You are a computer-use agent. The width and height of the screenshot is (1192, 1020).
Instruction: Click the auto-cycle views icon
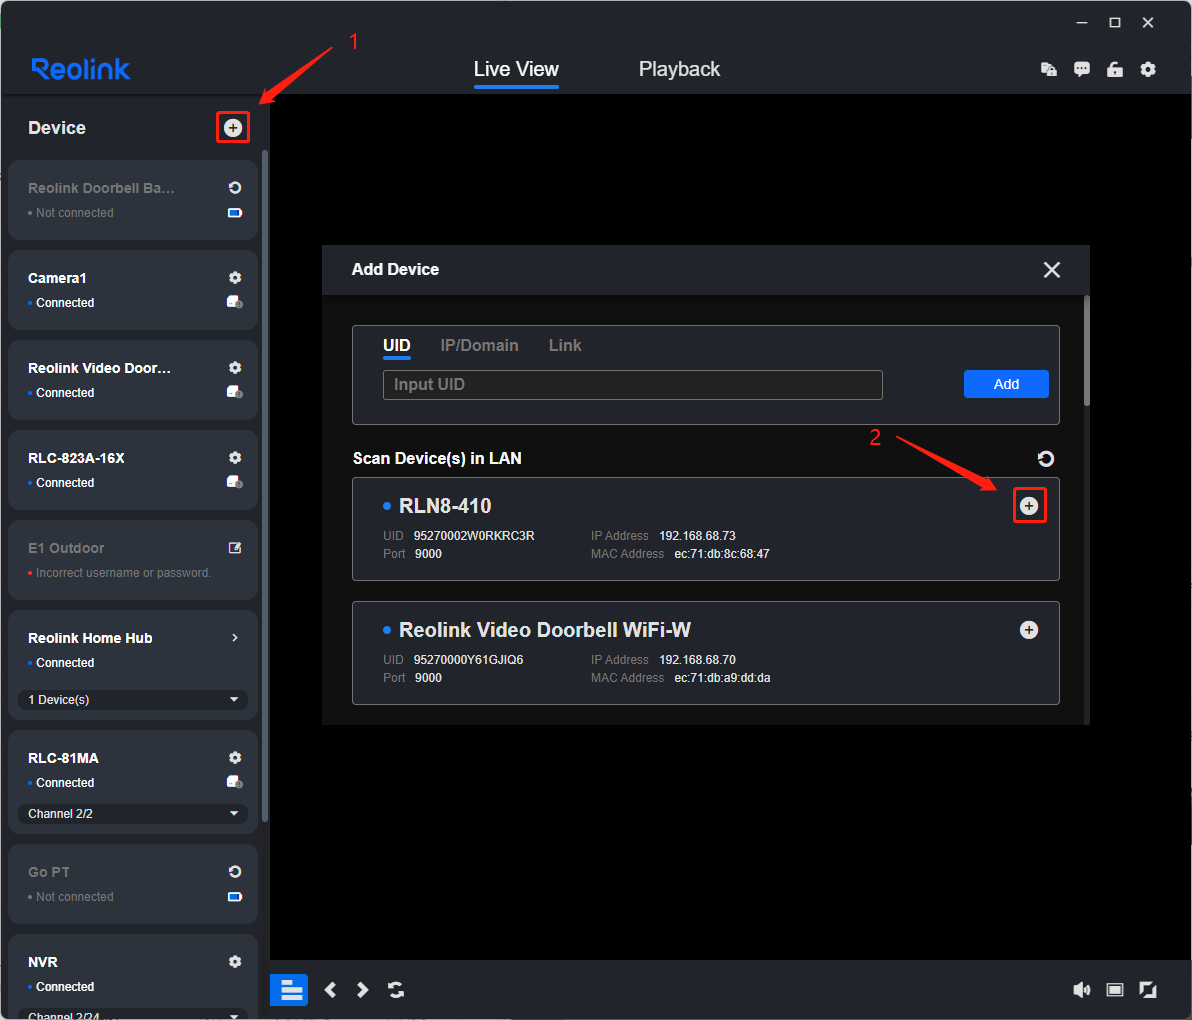coord(396,990)
